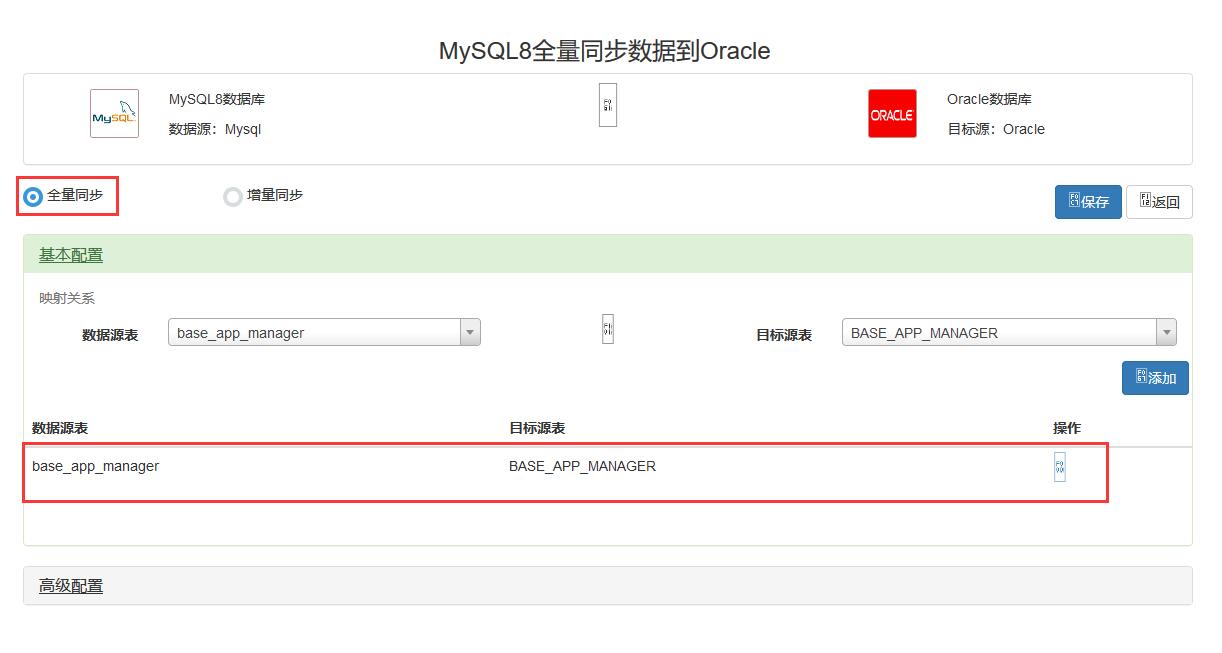The height and width of the screenshot is (653, 1222).
Task: Collapse the 基本配置 section
Action: coord(71,255)
